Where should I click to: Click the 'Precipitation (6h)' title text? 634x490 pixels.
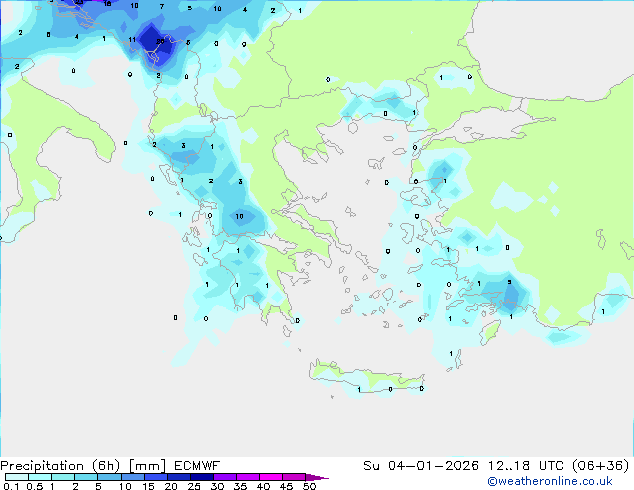60,466
